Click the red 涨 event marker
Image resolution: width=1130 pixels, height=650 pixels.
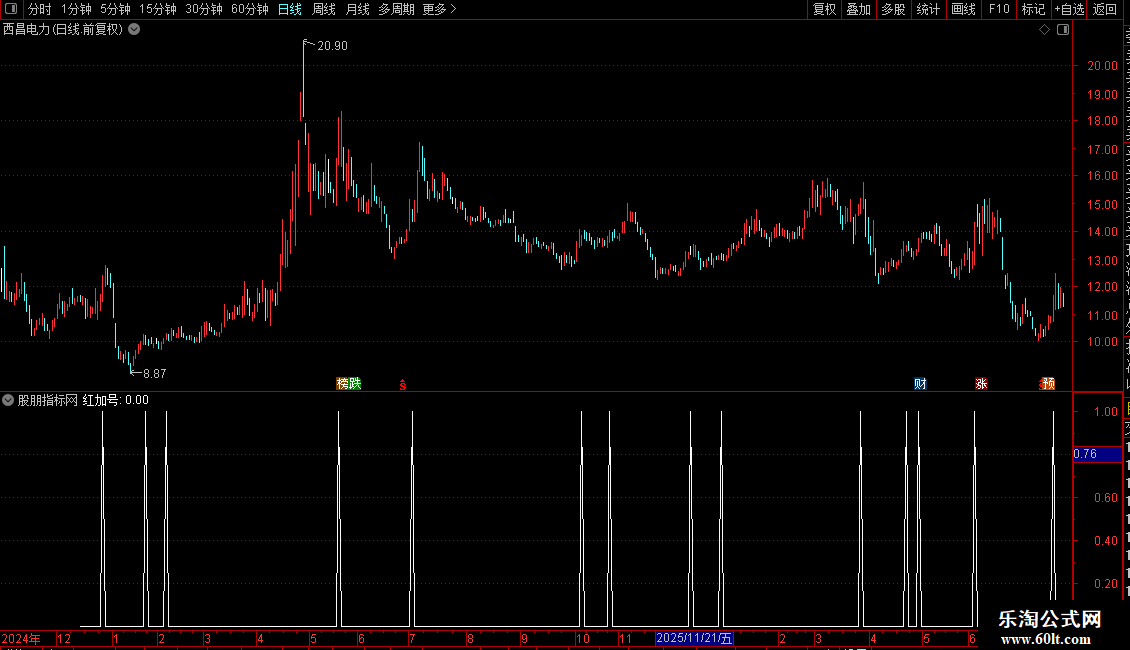tap(981, 383)
